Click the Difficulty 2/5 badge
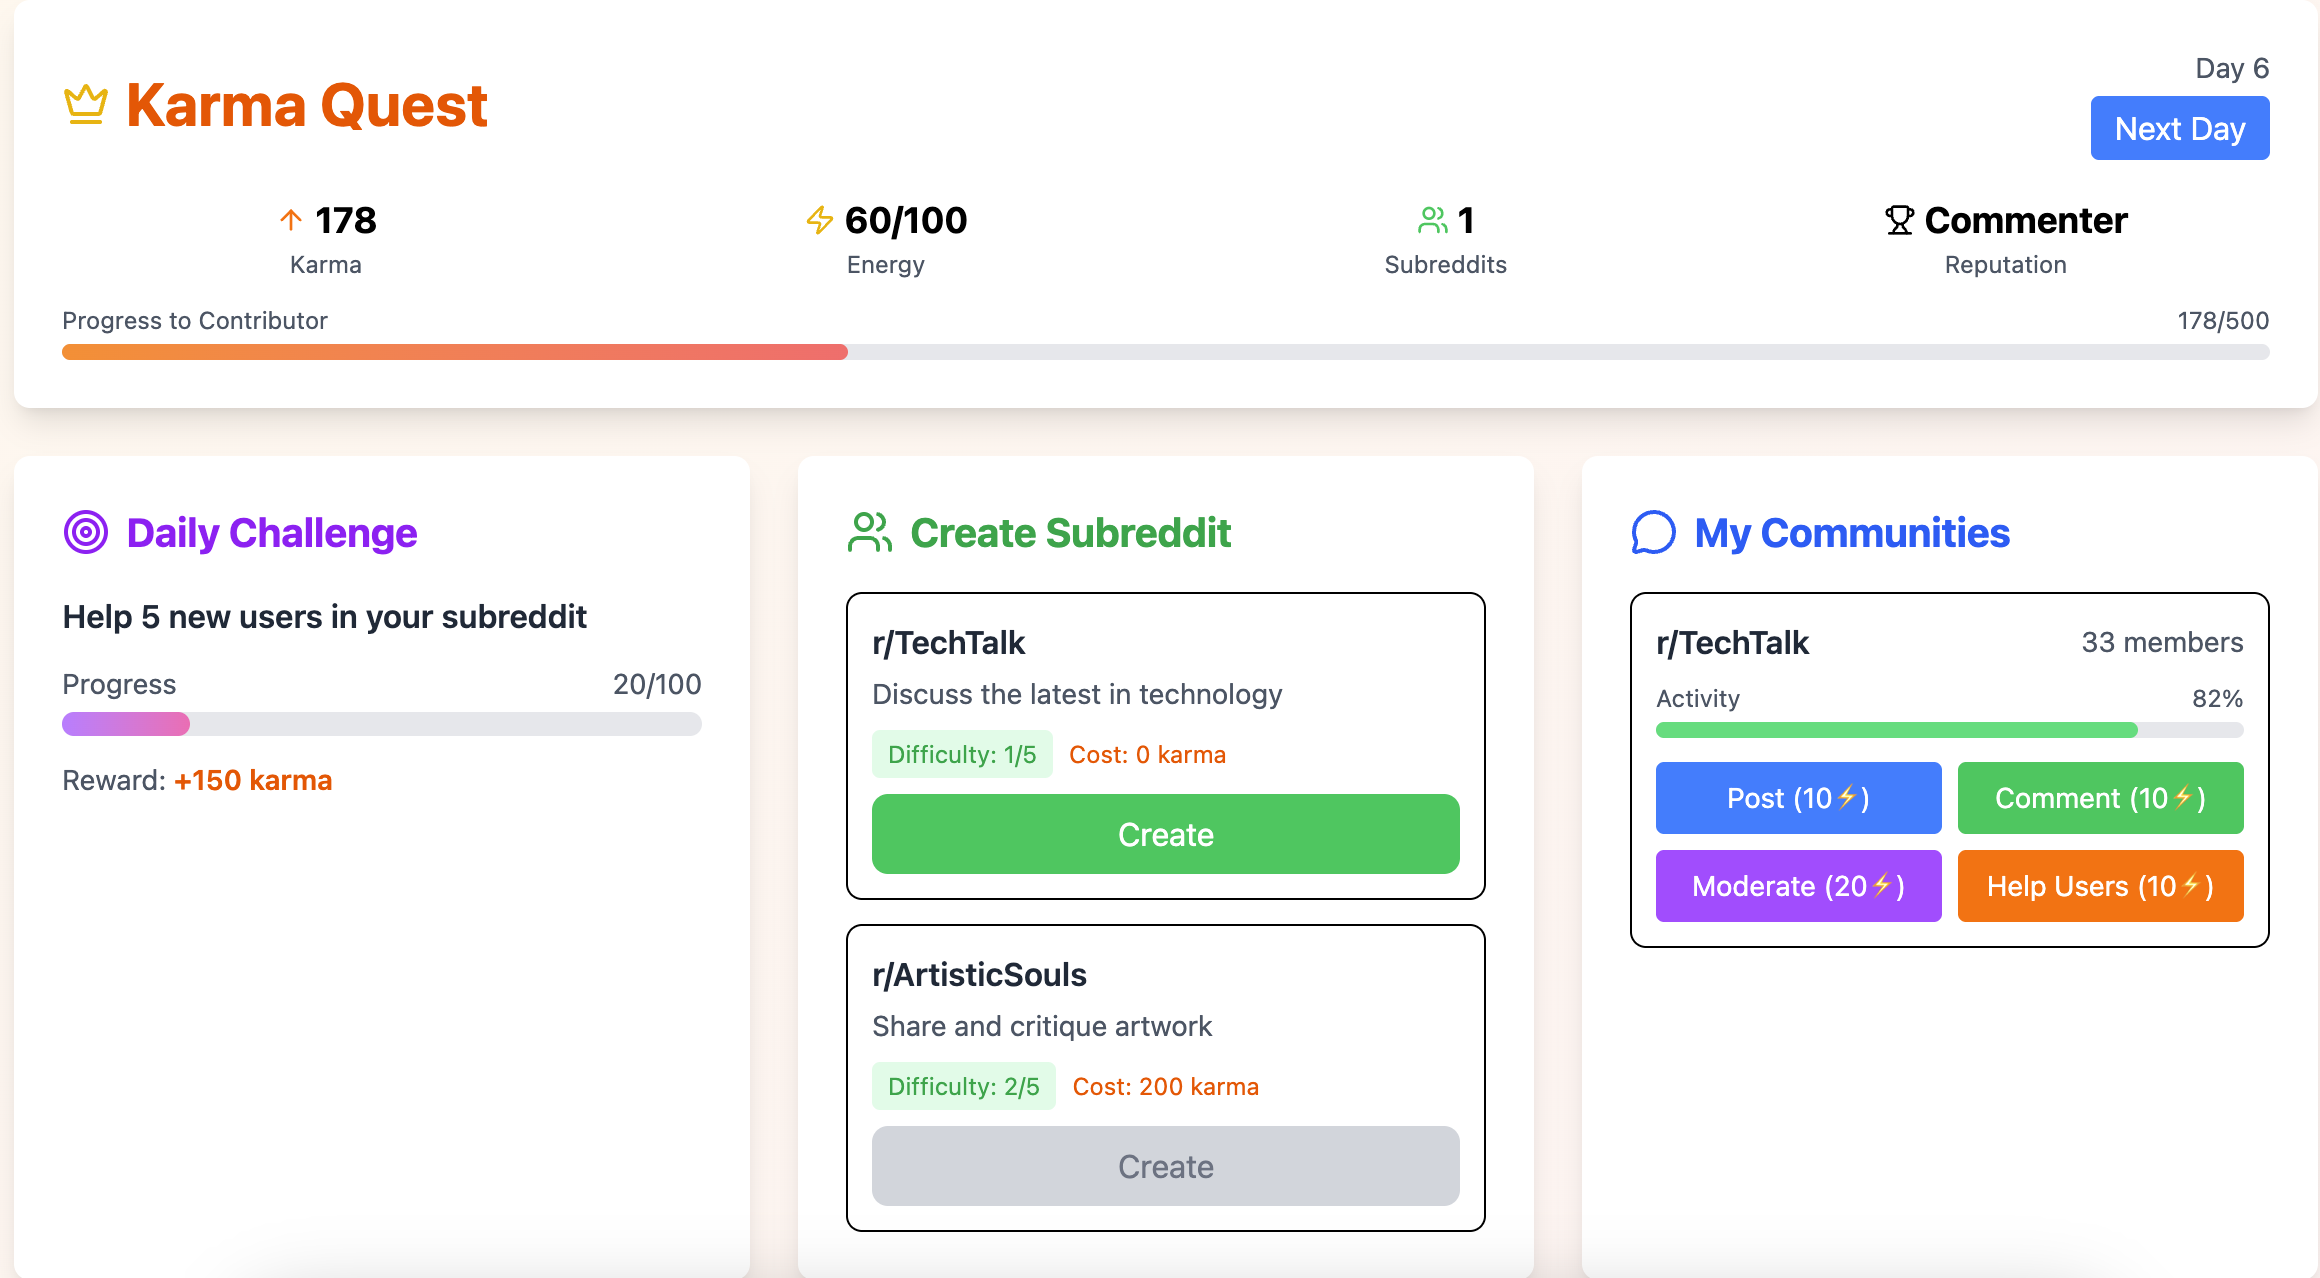The height and width of the screenshot is (1278, 2320). (963, 1086)
